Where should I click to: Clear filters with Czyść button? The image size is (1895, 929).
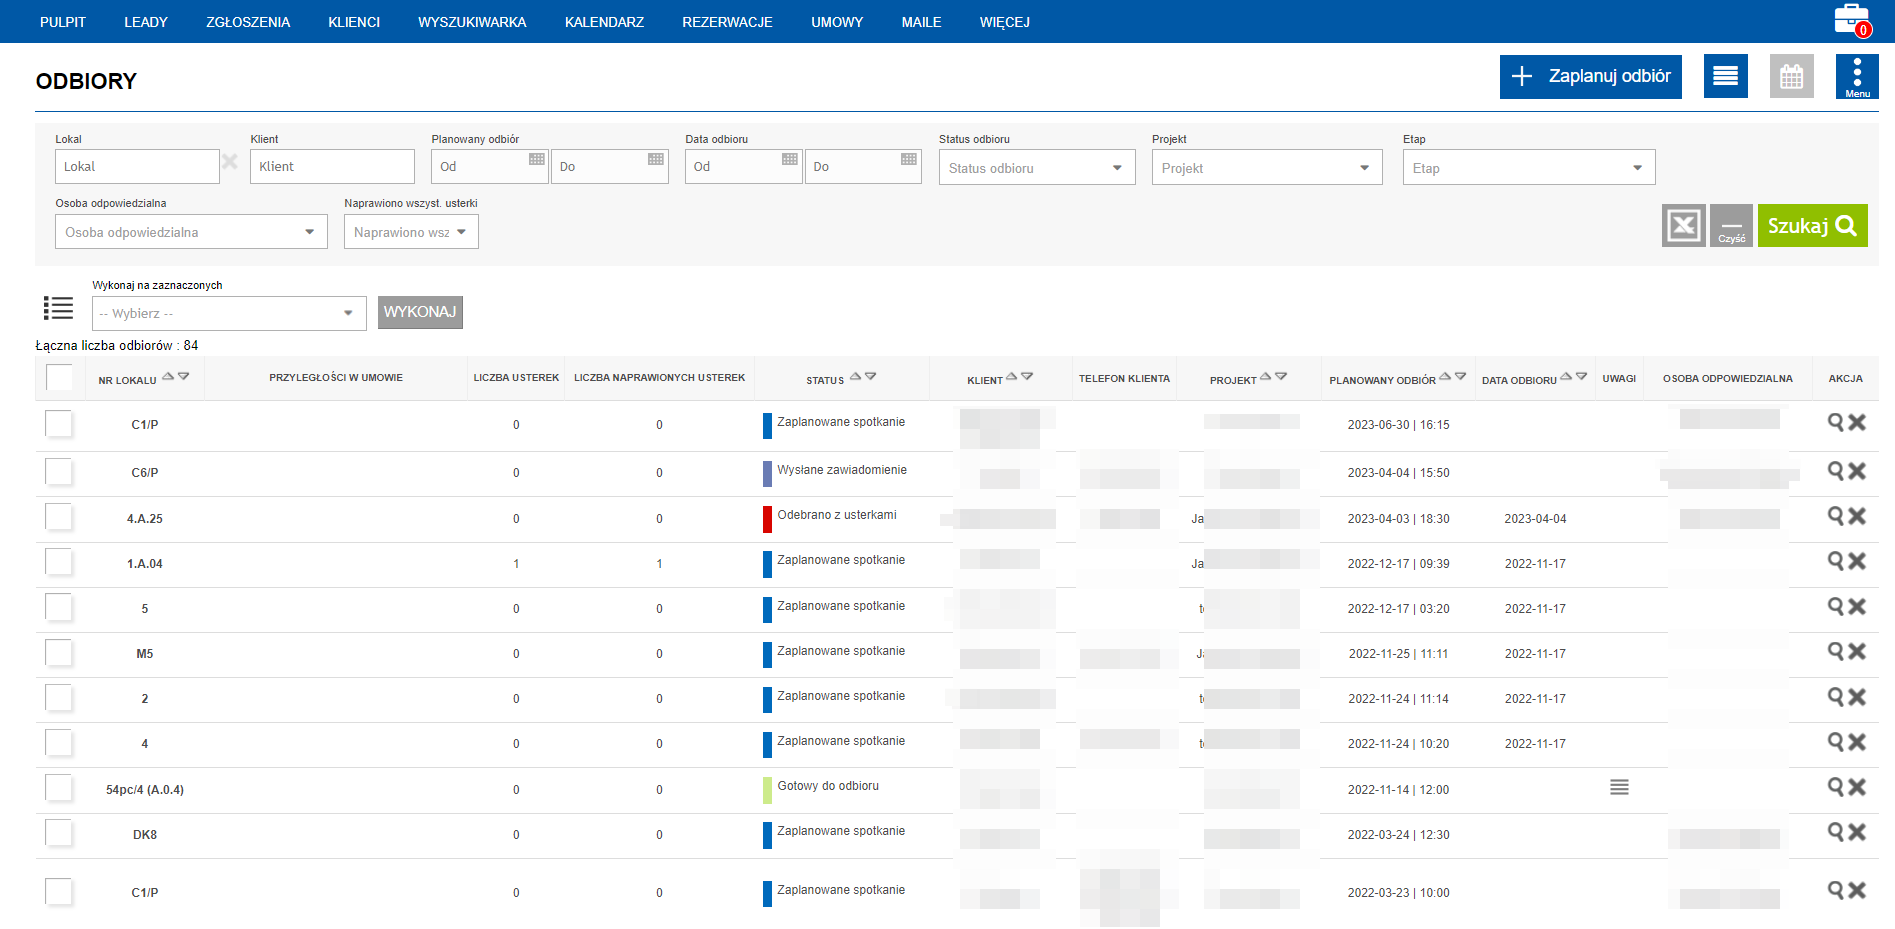tap(1731, 226)
